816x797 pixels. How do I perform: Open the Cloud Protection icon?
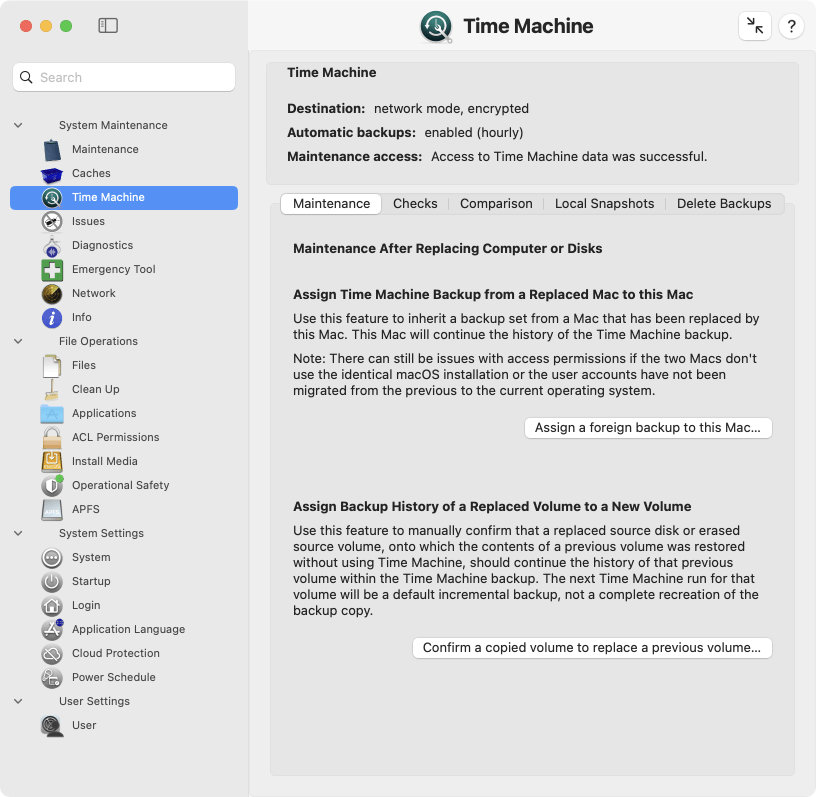tap(52, 653)
